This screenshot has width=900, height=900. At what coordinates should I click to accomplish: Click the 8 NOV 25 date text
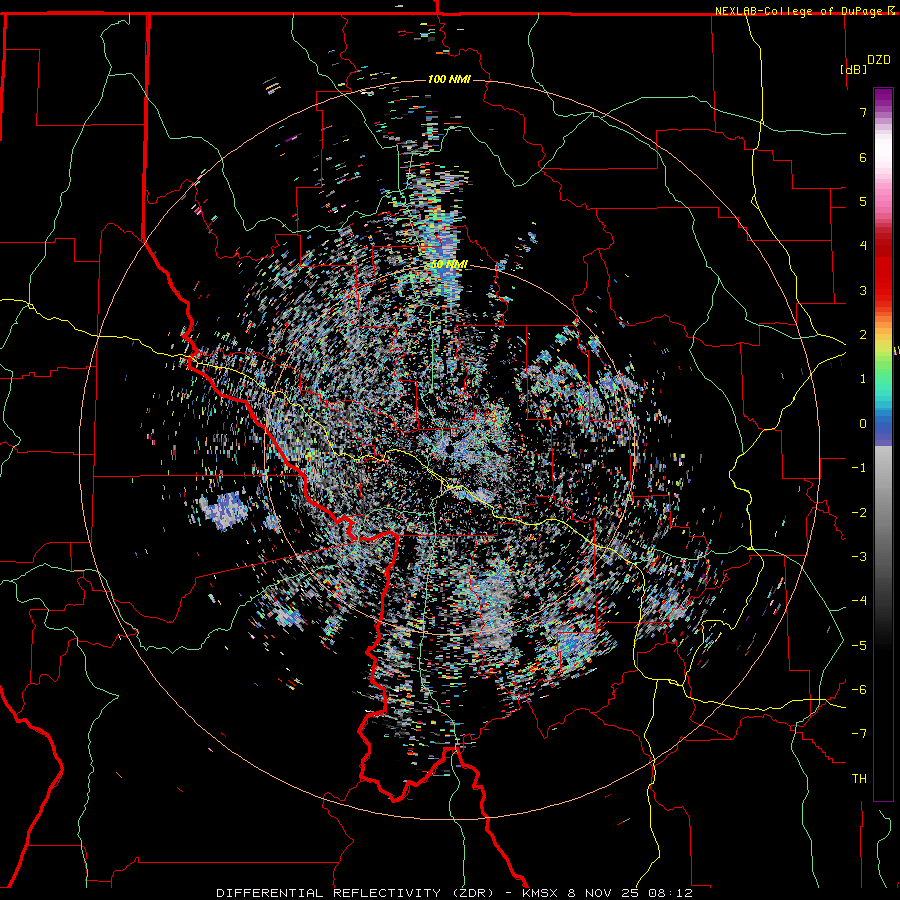[x=603, y=893]
